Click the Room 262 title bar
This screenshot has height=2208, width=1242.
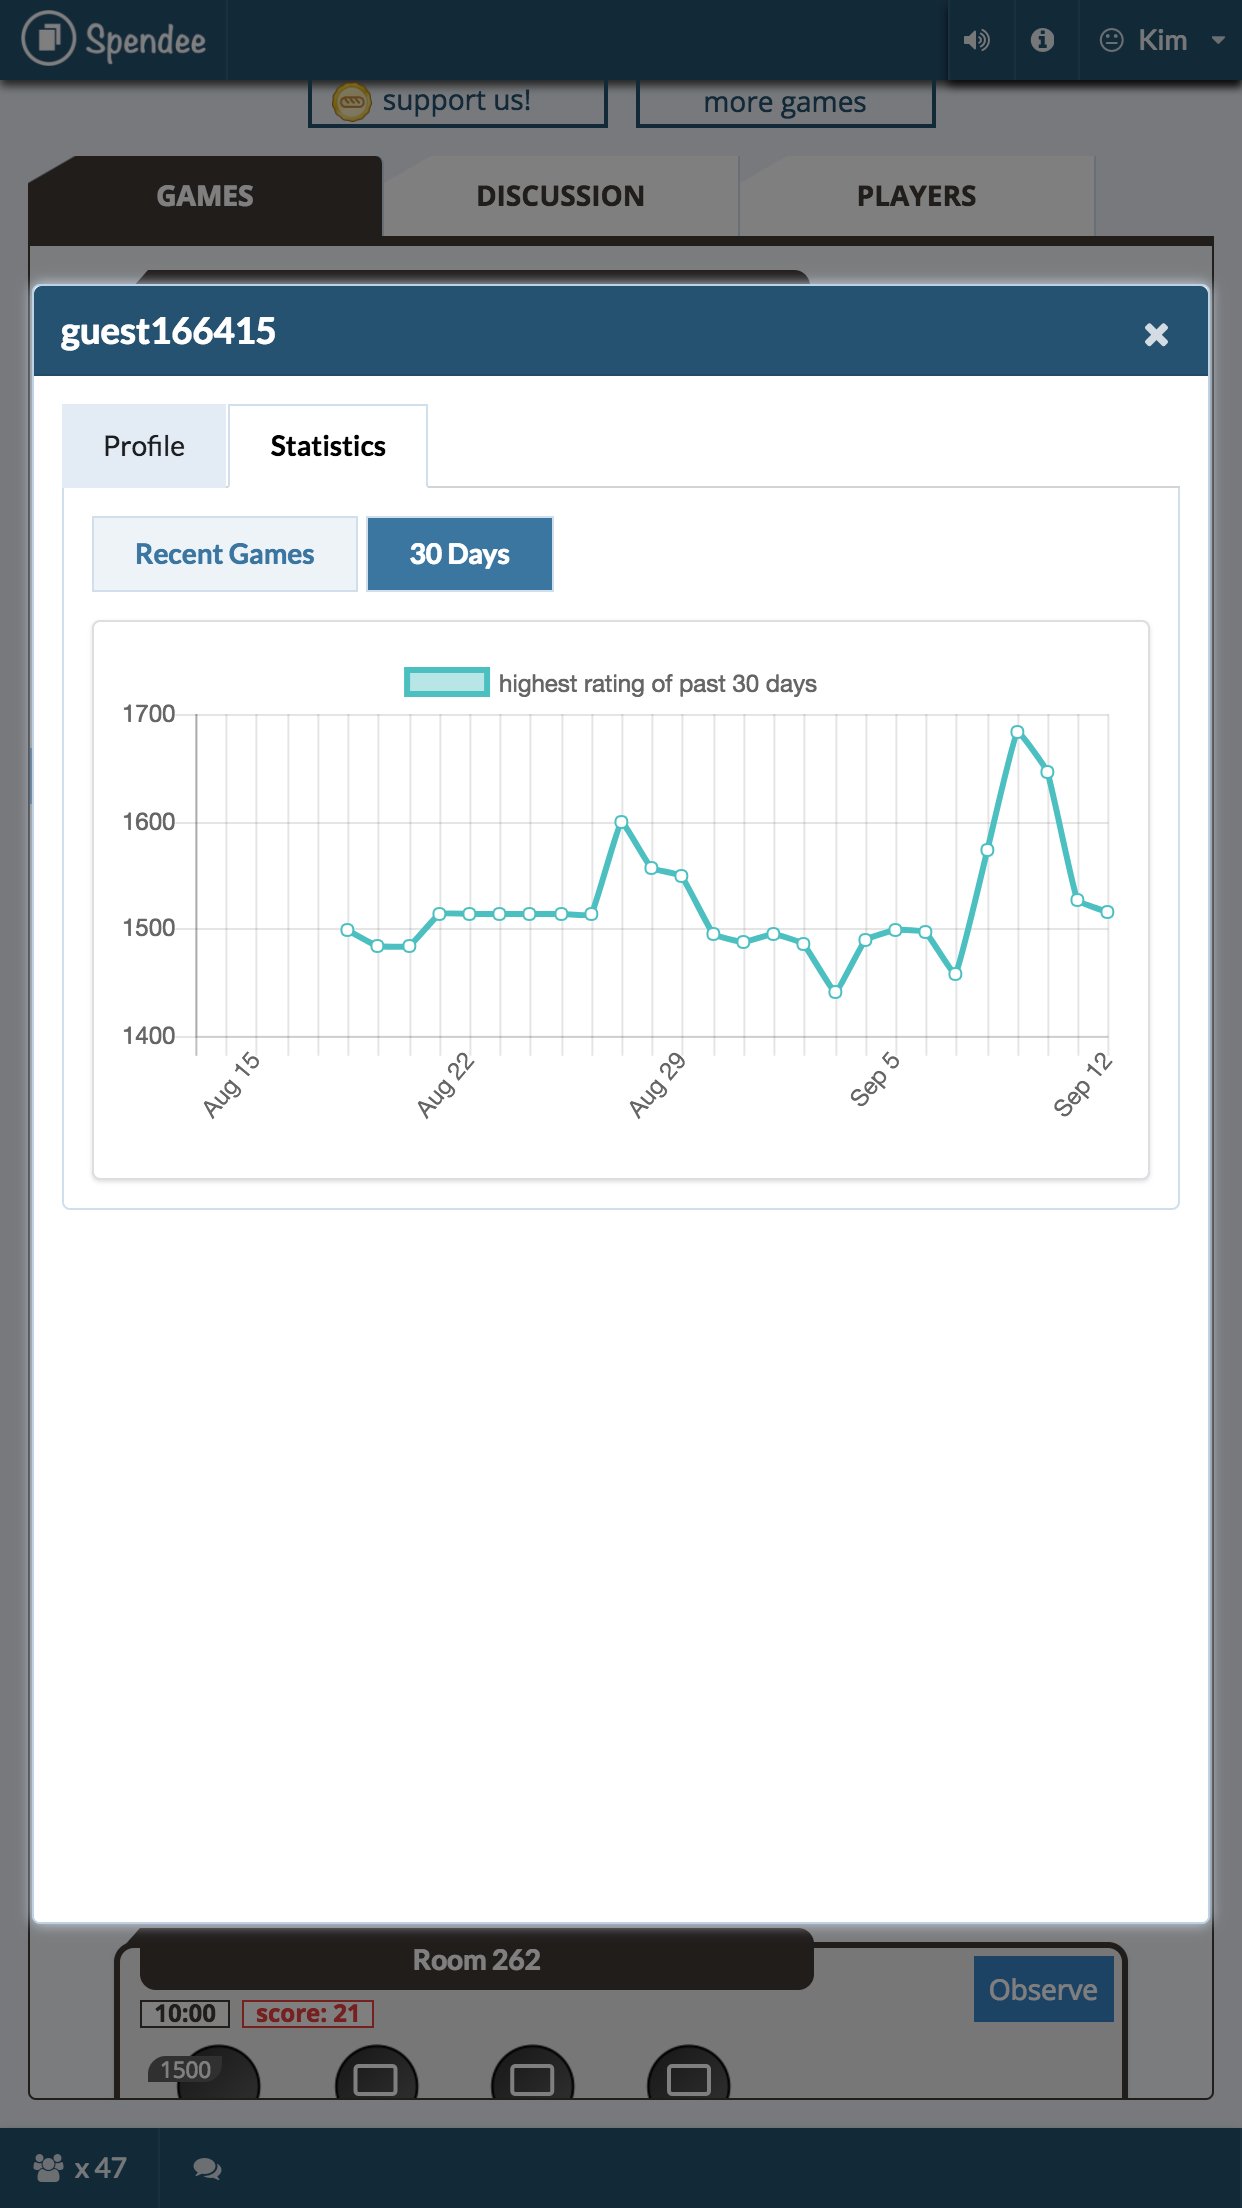tap(476, 1960)
